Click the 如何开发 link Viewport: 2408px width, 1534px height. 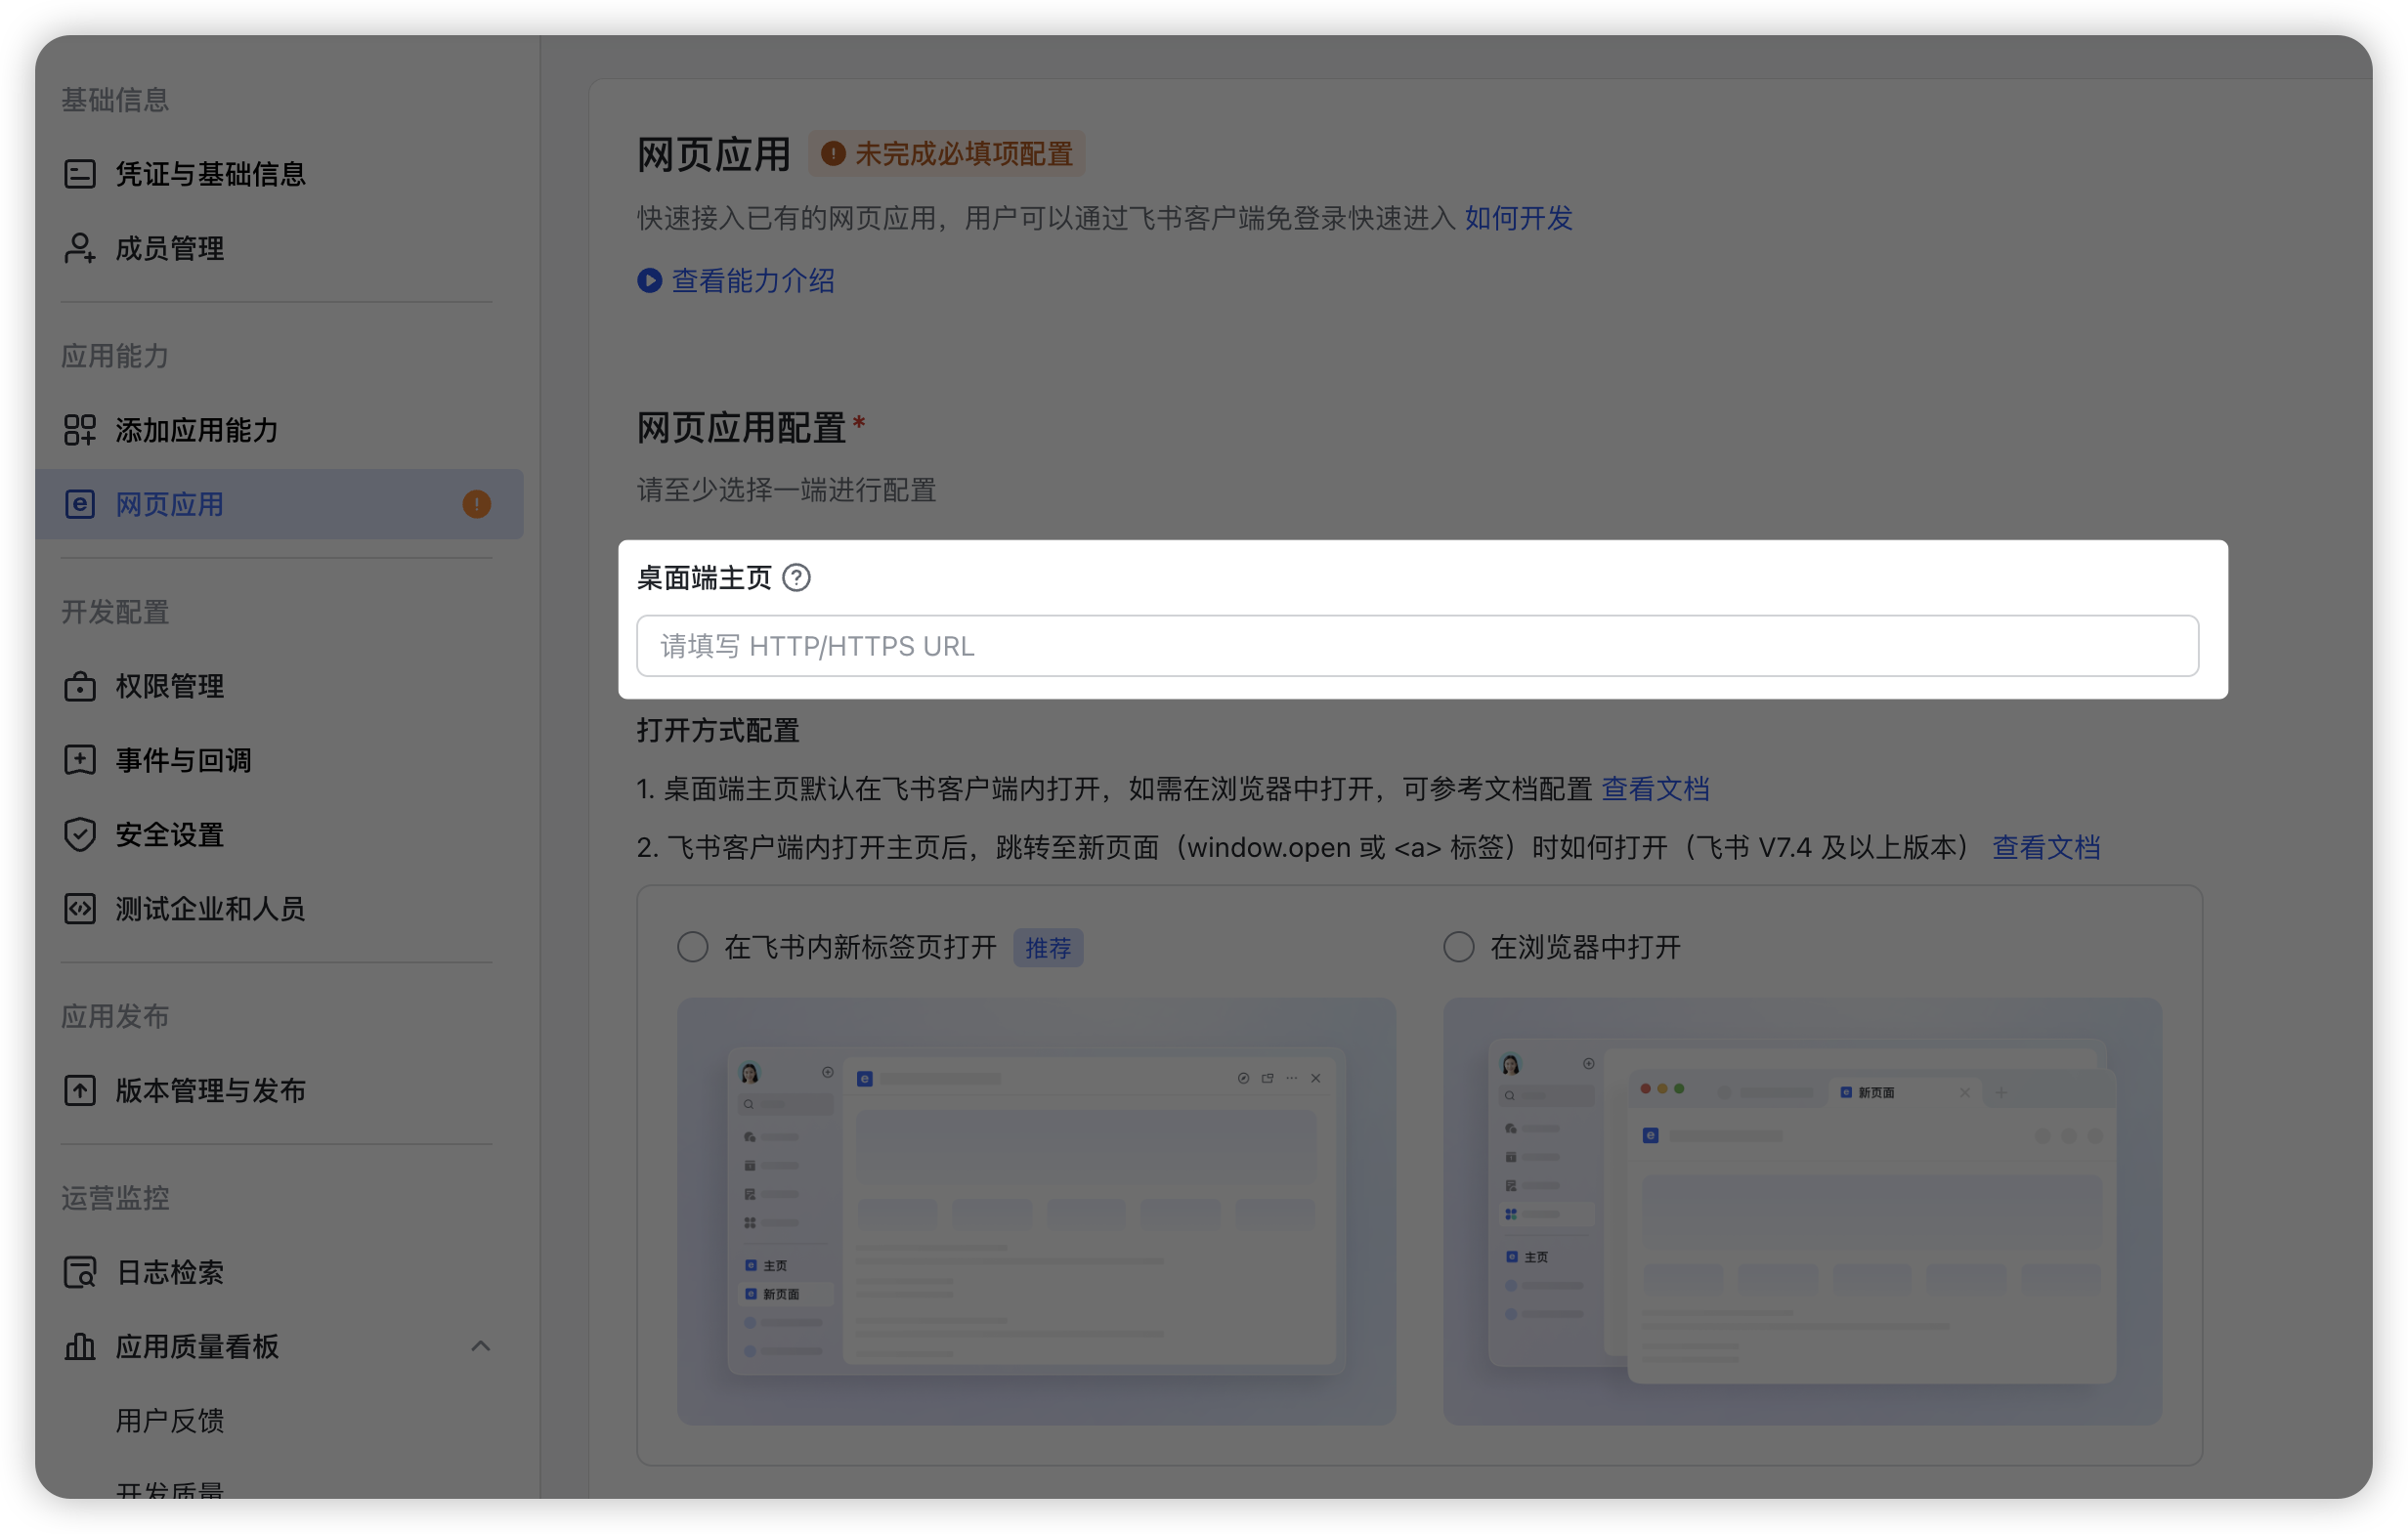point(1518,218)
